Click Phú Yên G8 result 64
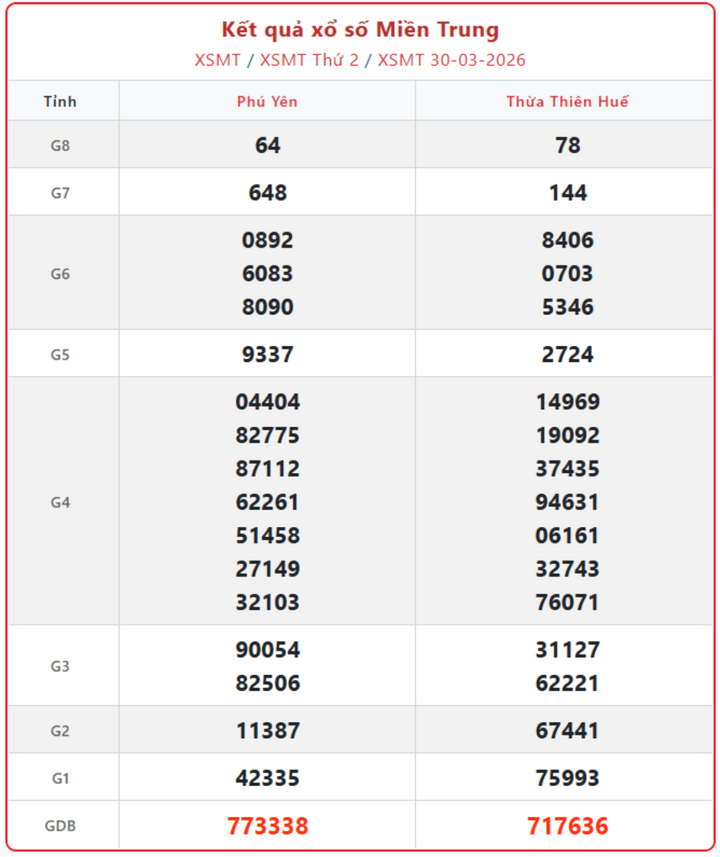 point(267,145)
